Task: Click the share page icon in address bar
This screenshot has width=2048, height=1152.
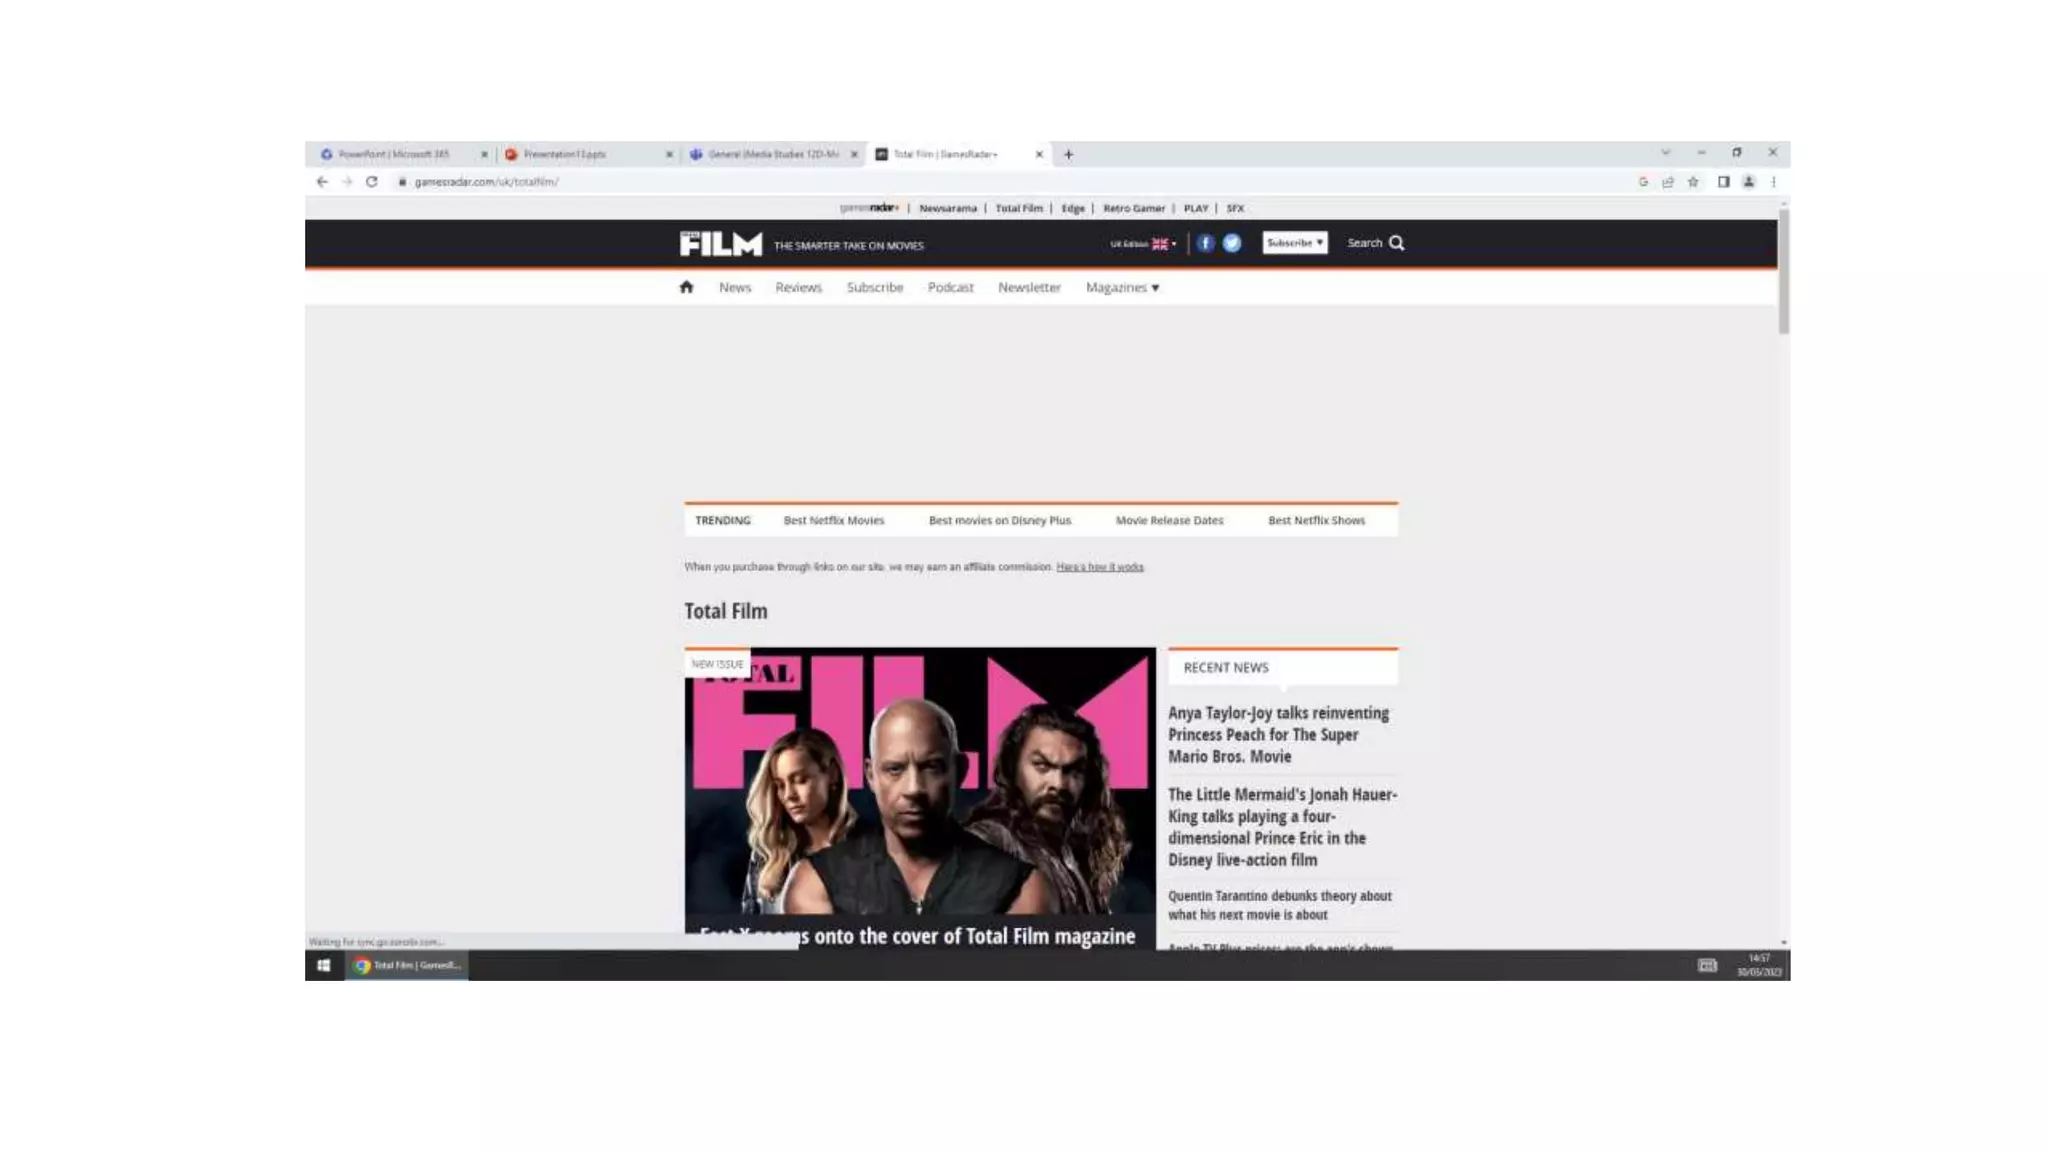Action: (x=1668, y=182)
